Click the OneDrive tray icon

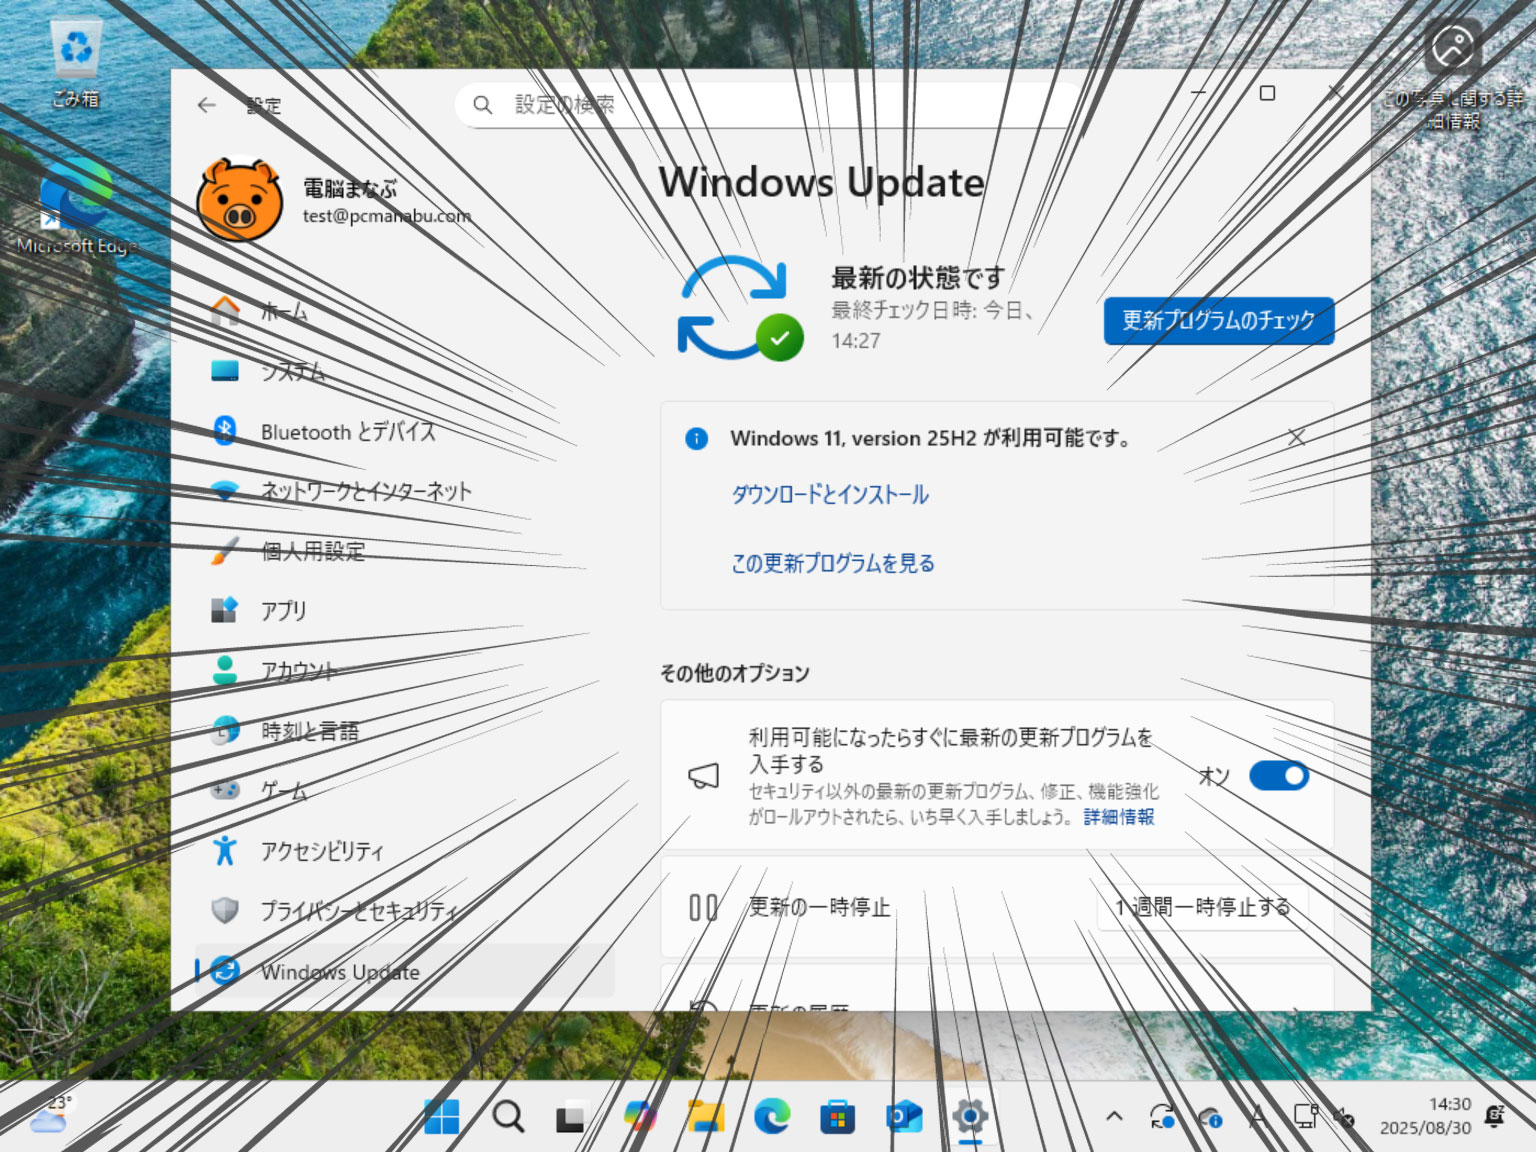(x=1210, y=1117)
